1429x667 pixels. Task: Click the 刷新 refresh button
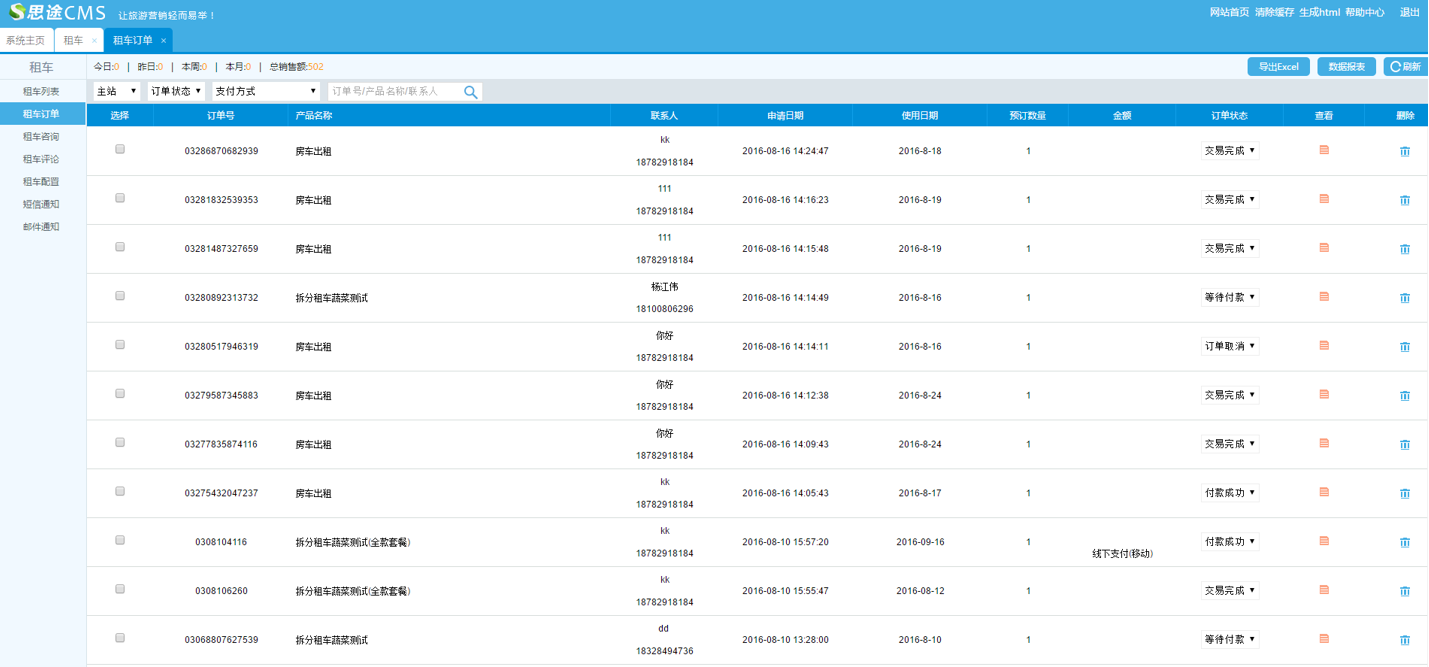pyautogui.click(x=1406, y=67)
